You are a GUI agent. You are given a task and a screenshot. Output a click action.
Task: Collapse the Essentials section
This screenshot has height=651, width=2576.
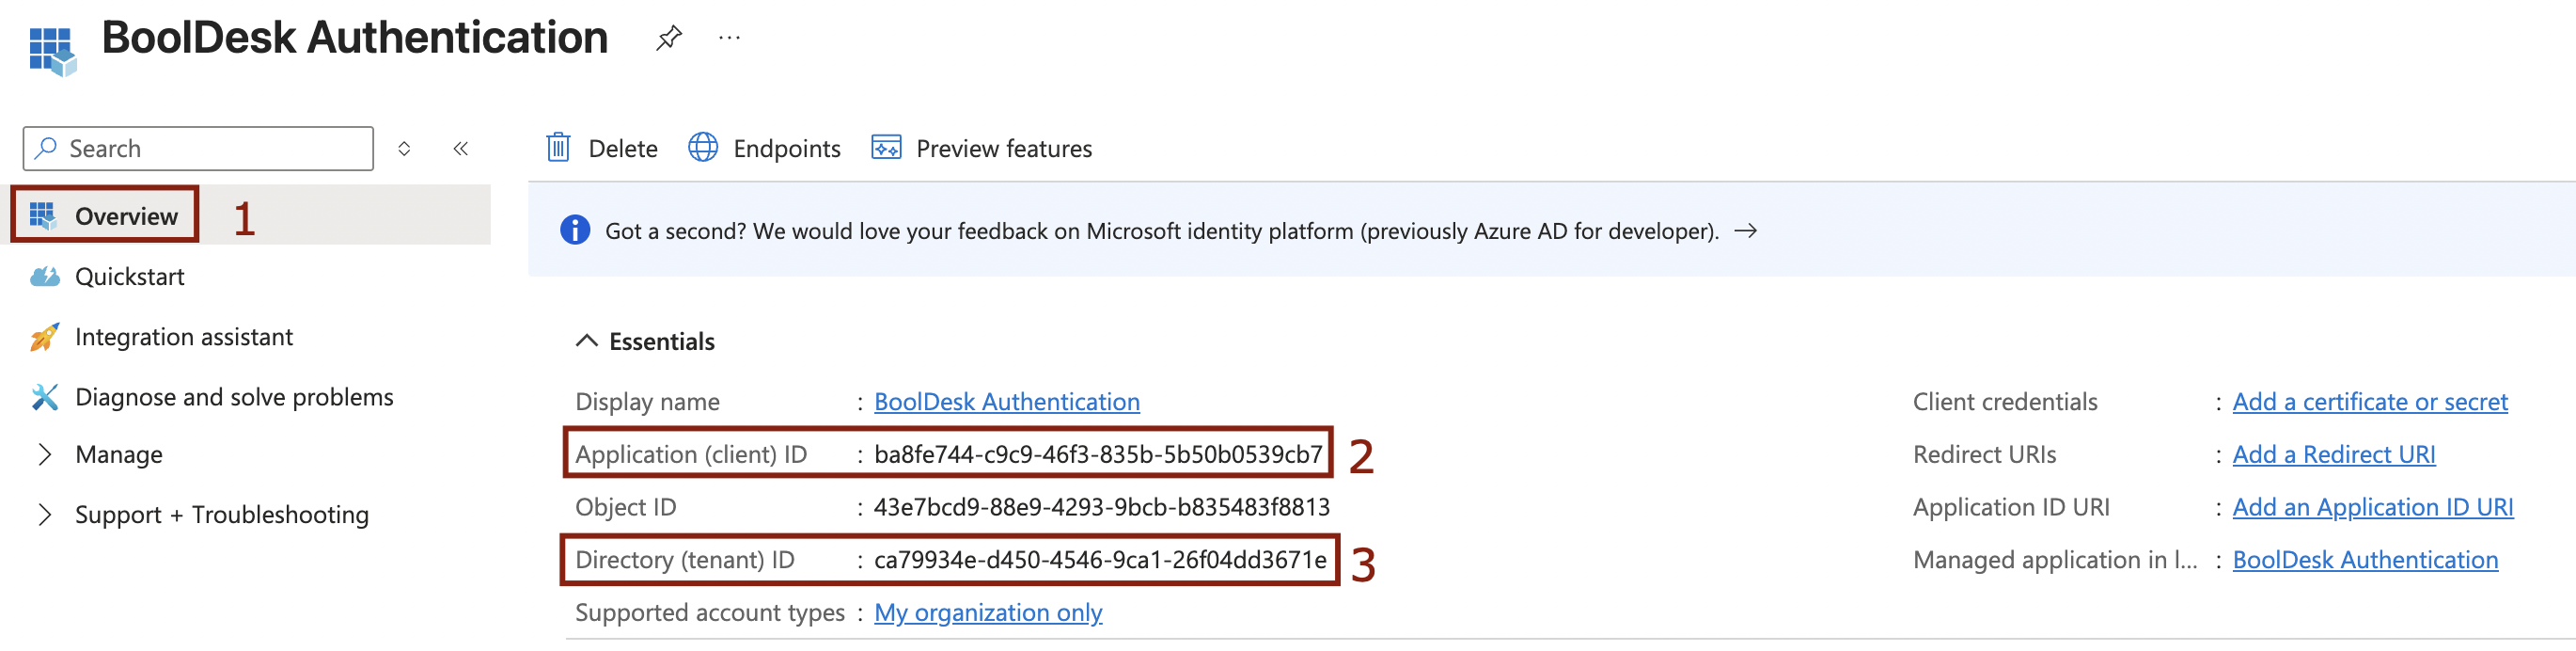[x=587, y=342]
